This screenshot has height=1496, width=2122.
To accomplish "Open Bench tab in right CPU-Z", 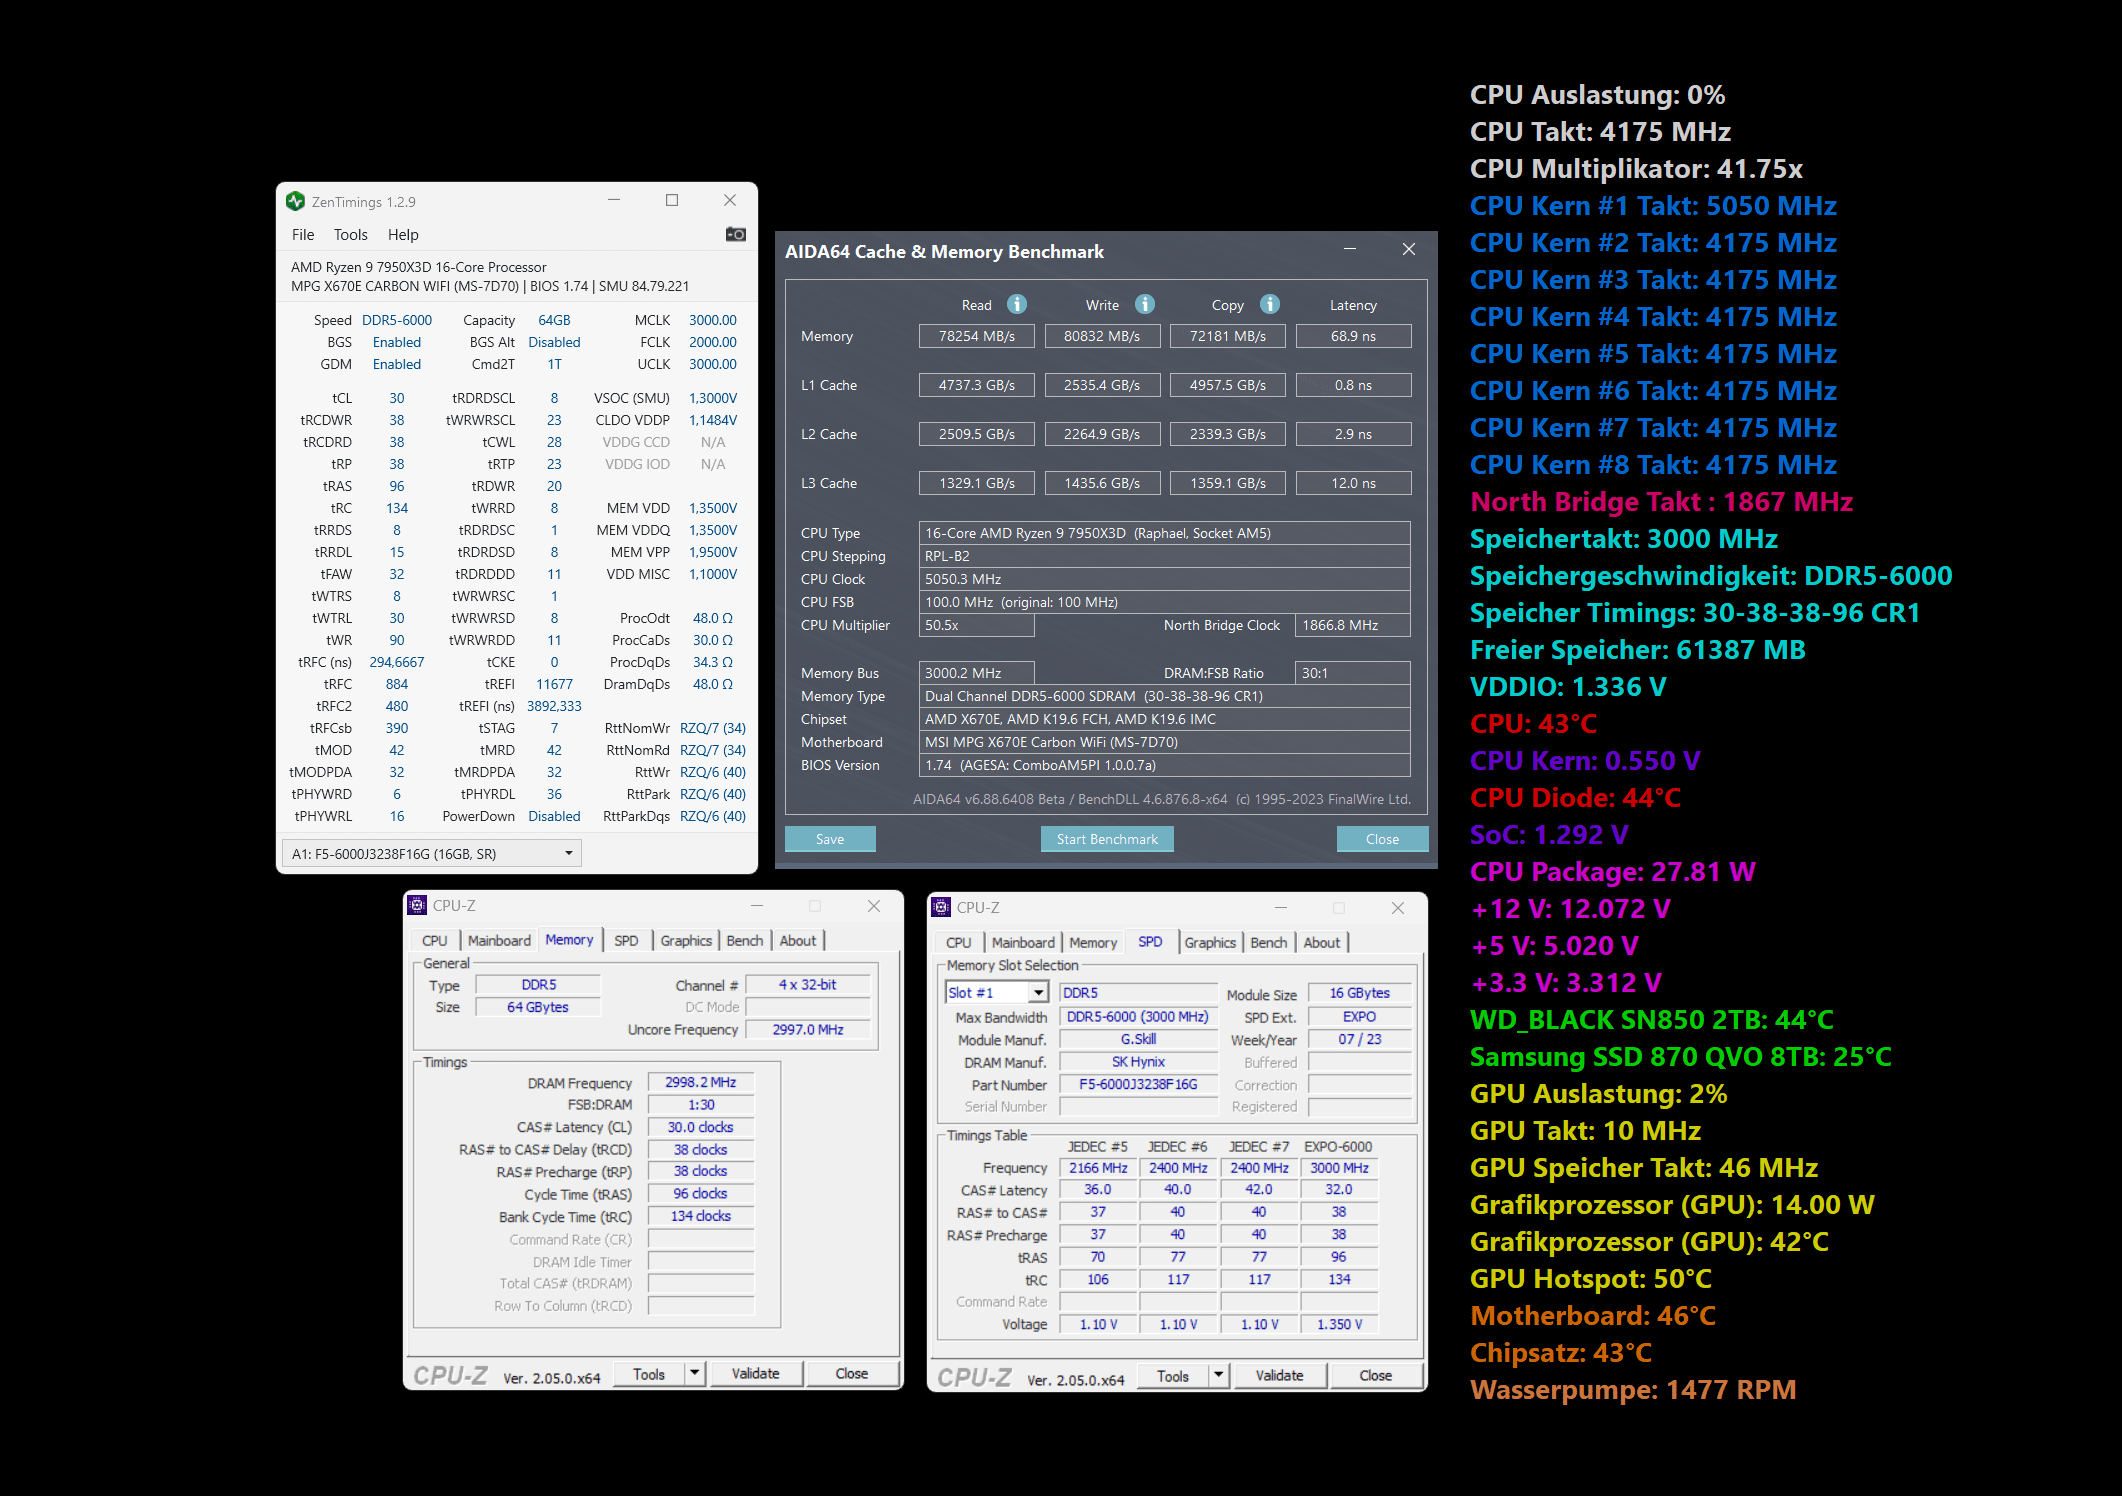I will [1268, 943].
